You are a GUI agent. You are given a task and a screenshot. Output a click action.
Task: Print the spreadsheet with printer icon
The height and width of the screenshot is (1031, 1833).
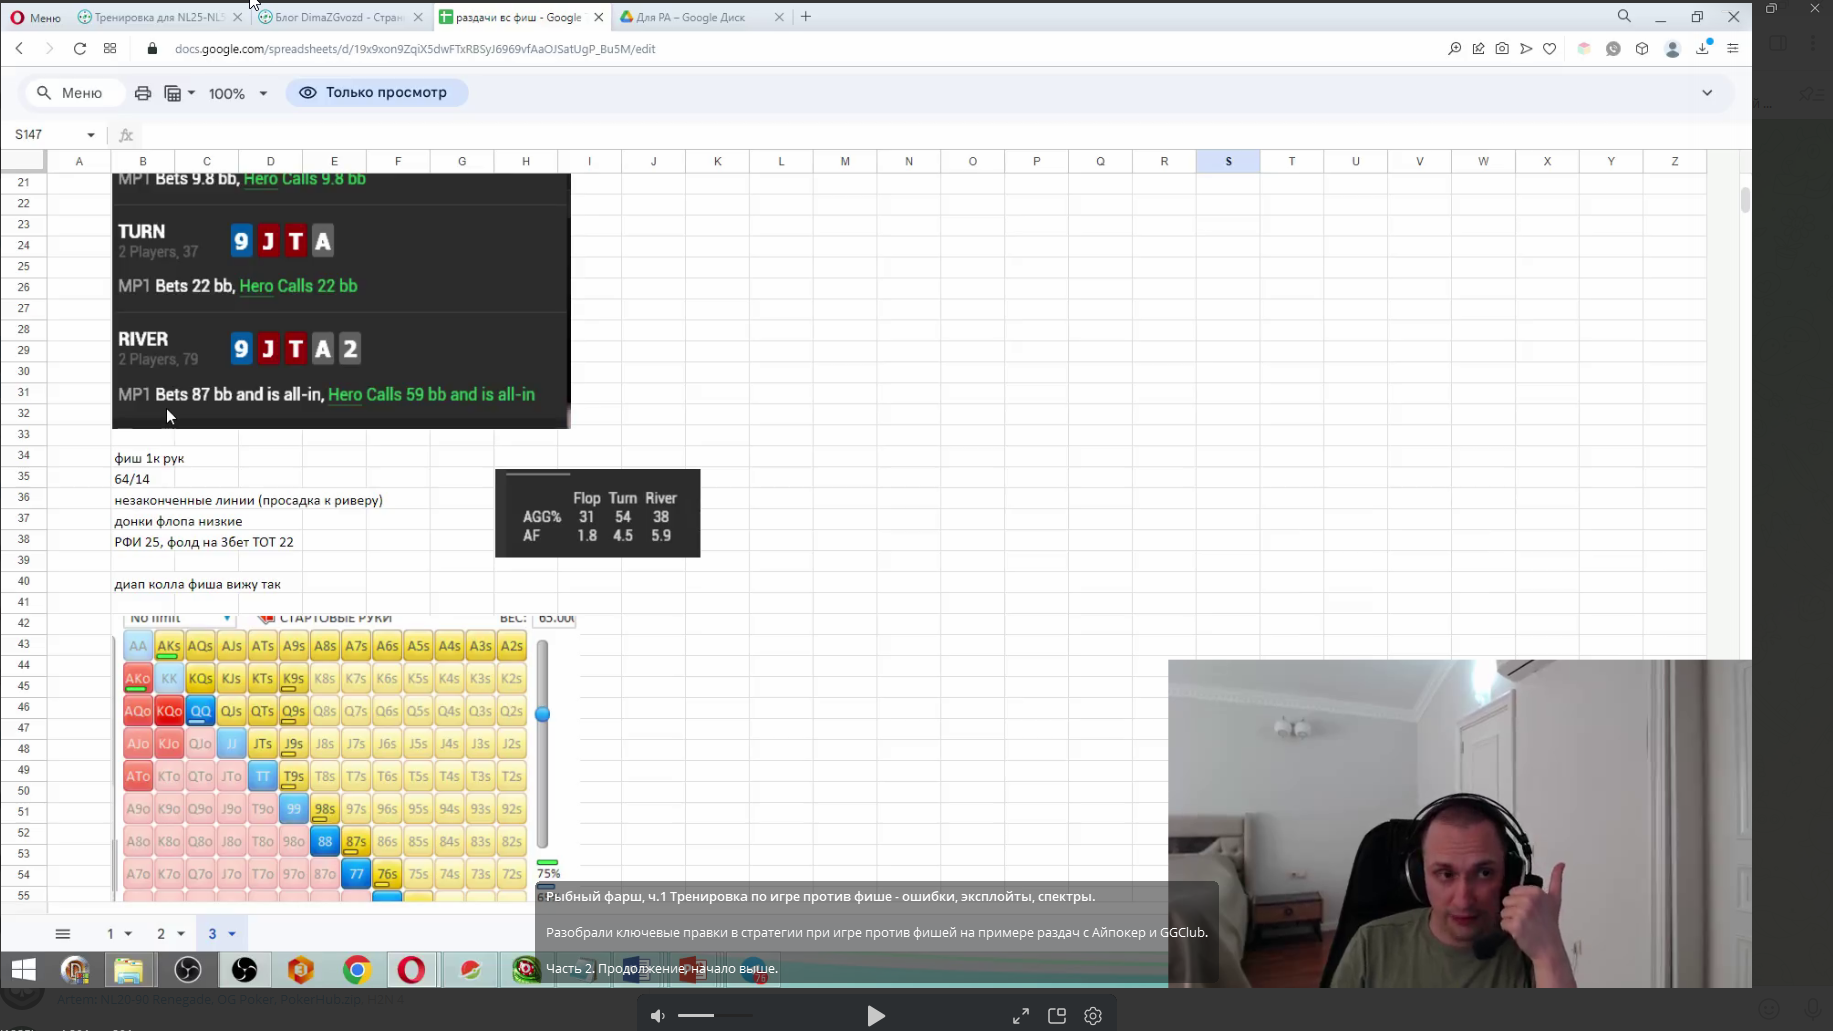pos(143,93)
